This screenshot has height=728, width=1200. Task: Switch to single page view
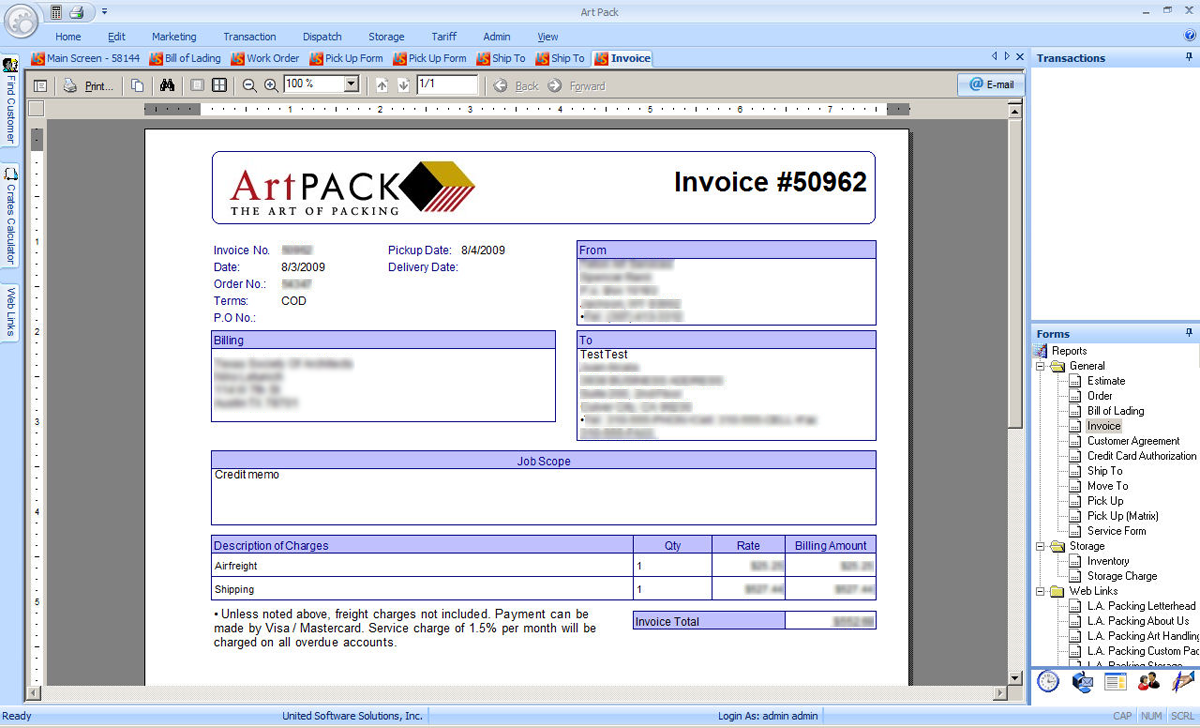[x=198, y=86]
